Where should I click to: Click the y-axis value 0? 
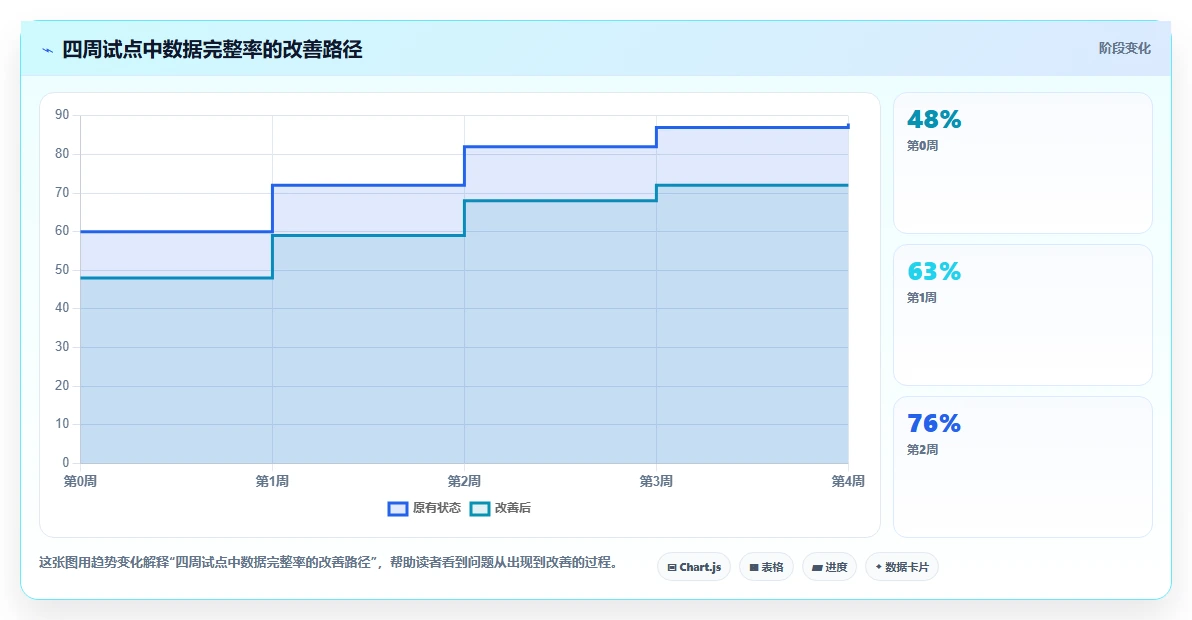(65, 462)
